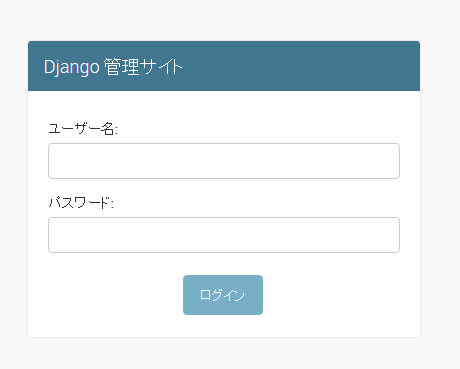Focus the password text box
This screenshot has width=460, height=369.
(x=224, y=235)
